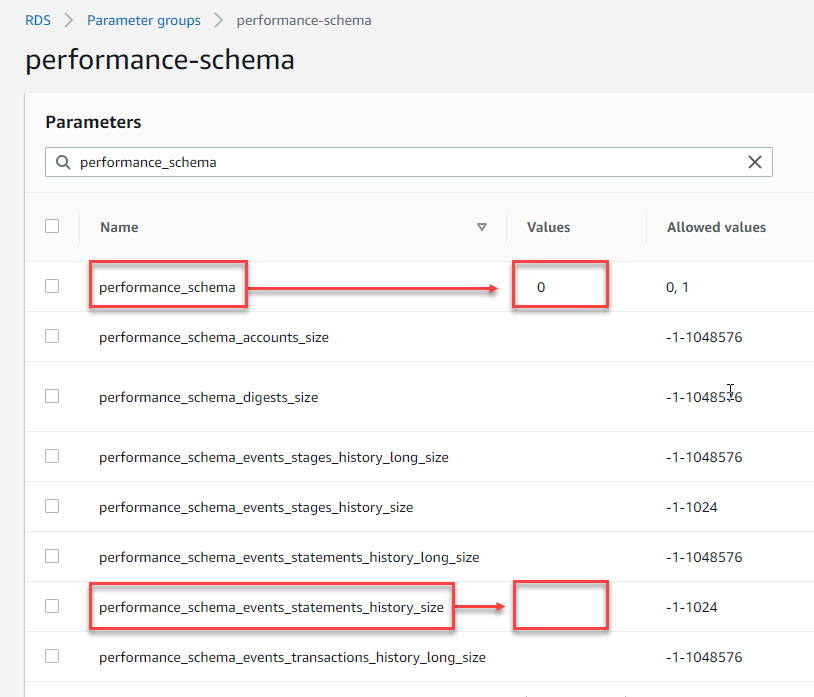Tick the performance_schema_digests_size checkbox
Screen dimensions: 814x697
tap(52, 396)
